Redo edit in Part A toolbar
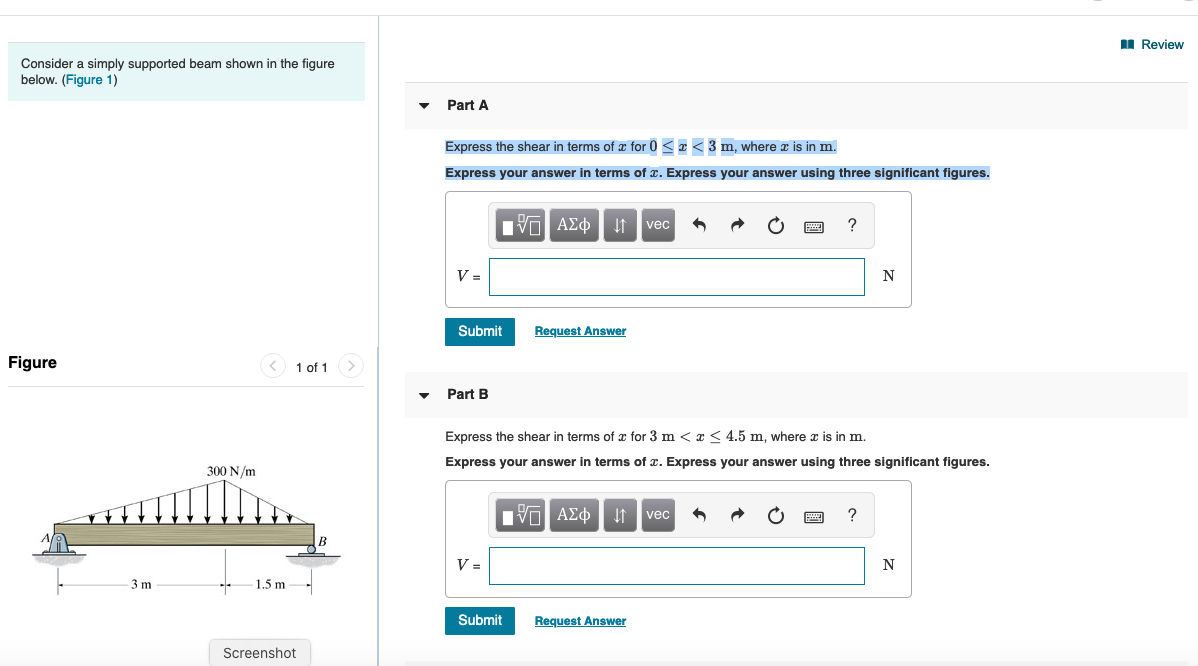Viewport: 1198px width, 666px height. (737, 225)
